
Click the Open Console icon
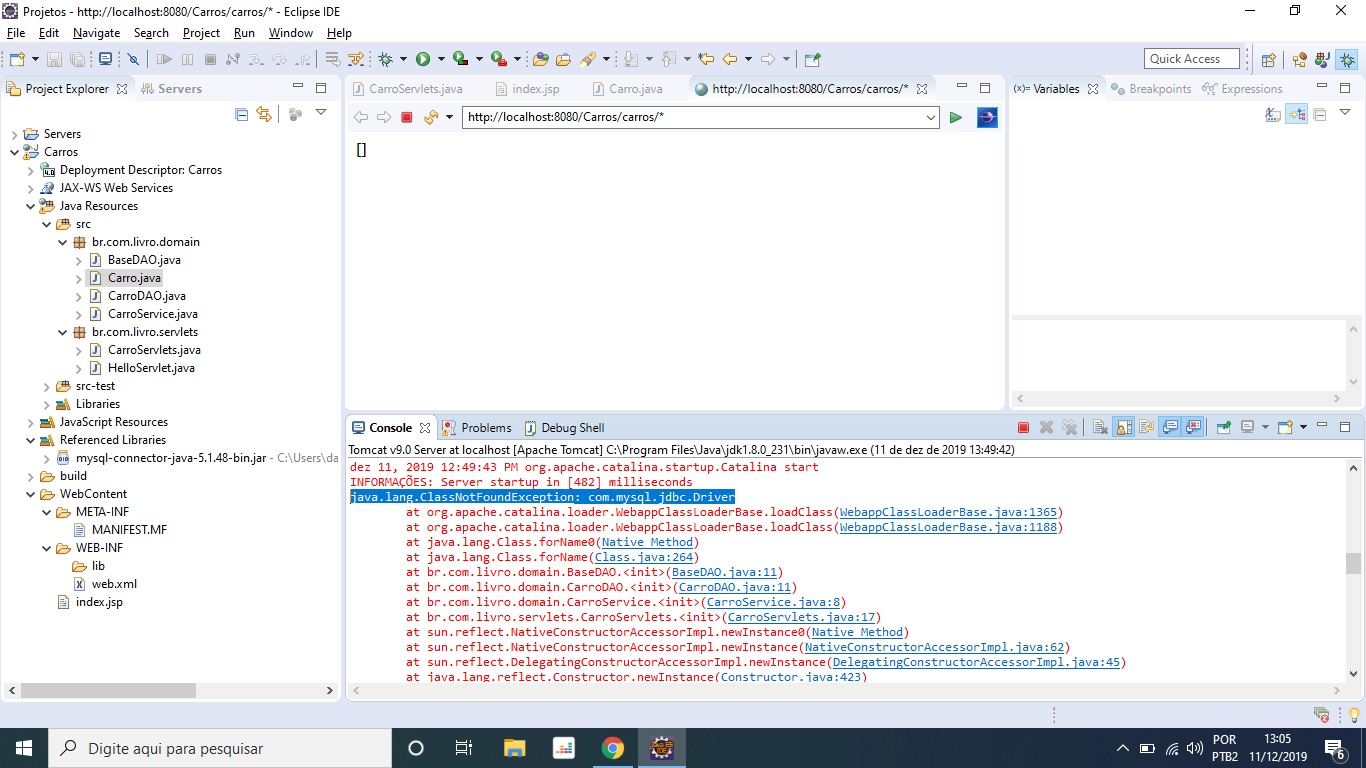click(1285, 427)
